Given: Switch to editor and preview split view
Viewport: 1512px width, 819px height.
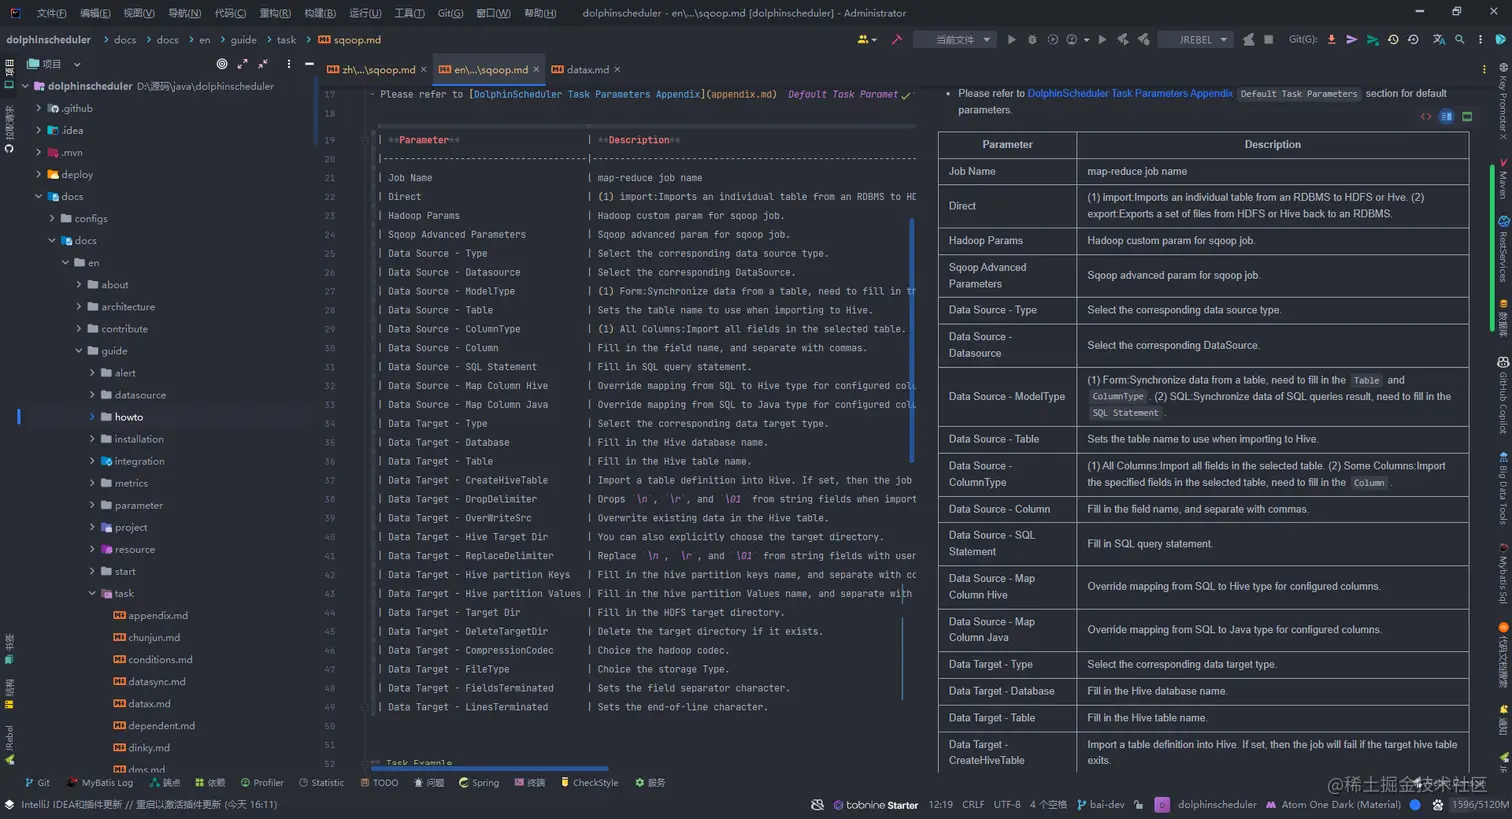Looking at the screenshot, I should tap(1446, 117).
